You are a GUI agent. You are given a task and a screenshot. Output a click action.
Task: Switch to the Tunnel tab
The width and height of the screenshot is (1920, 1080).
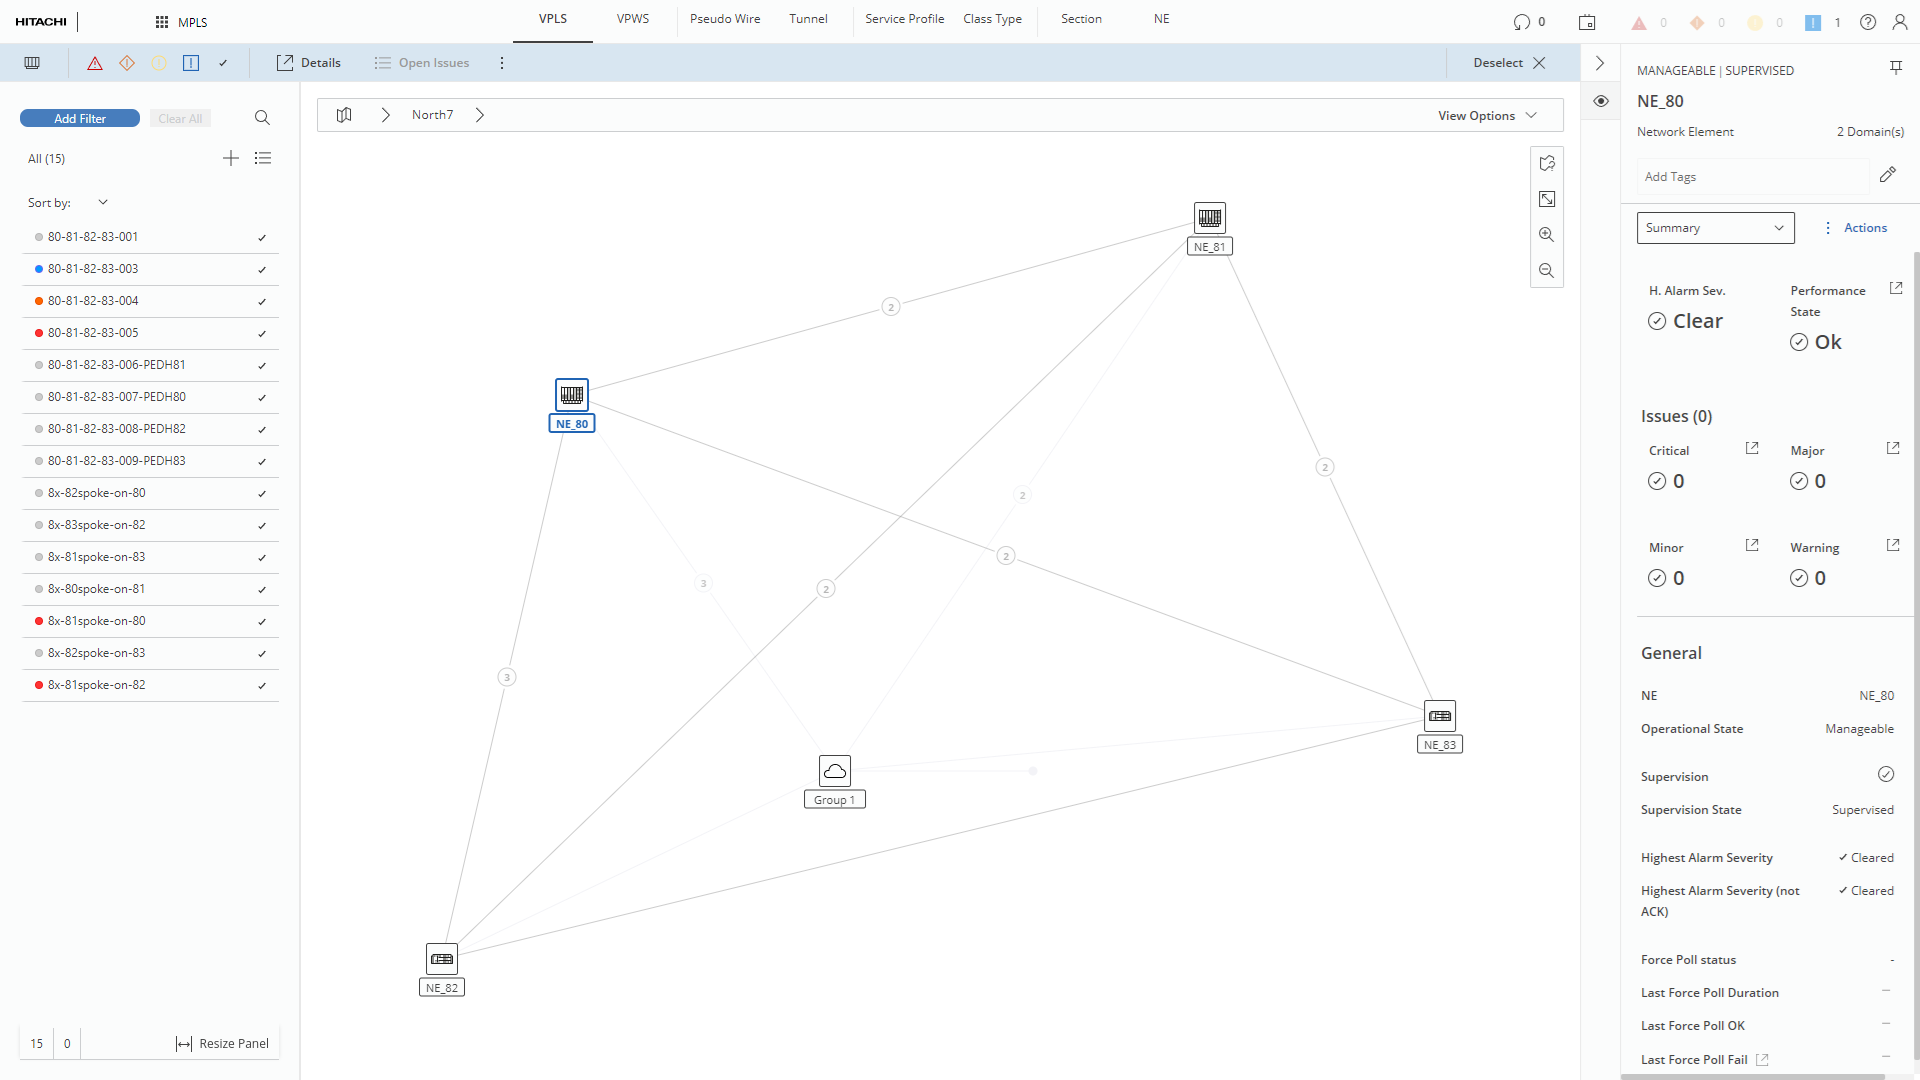808,19
